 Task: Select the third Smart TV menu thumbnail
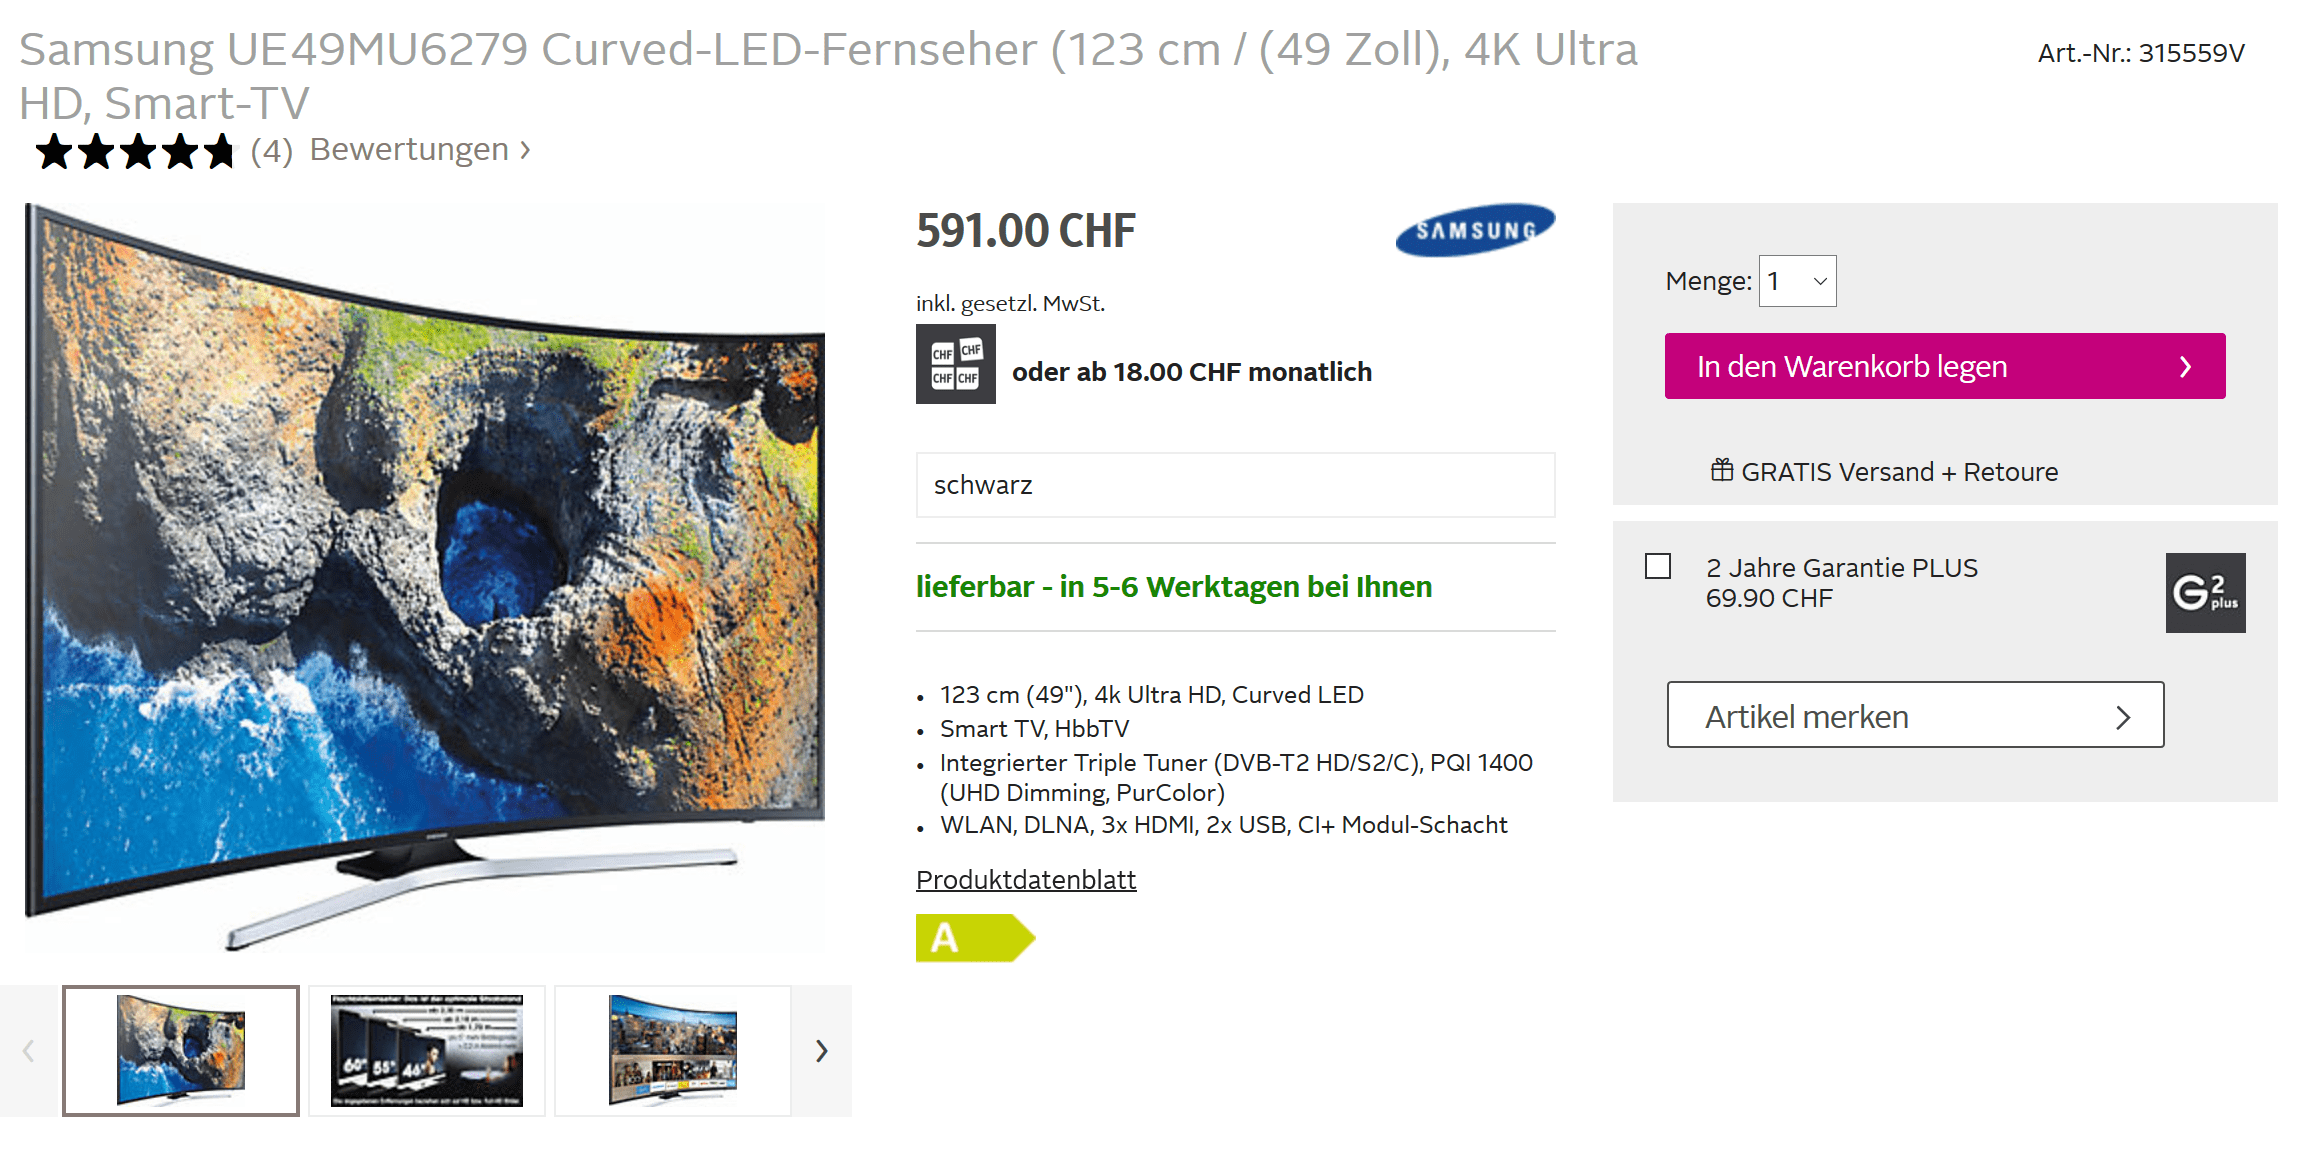click(x=673, y=1051)
